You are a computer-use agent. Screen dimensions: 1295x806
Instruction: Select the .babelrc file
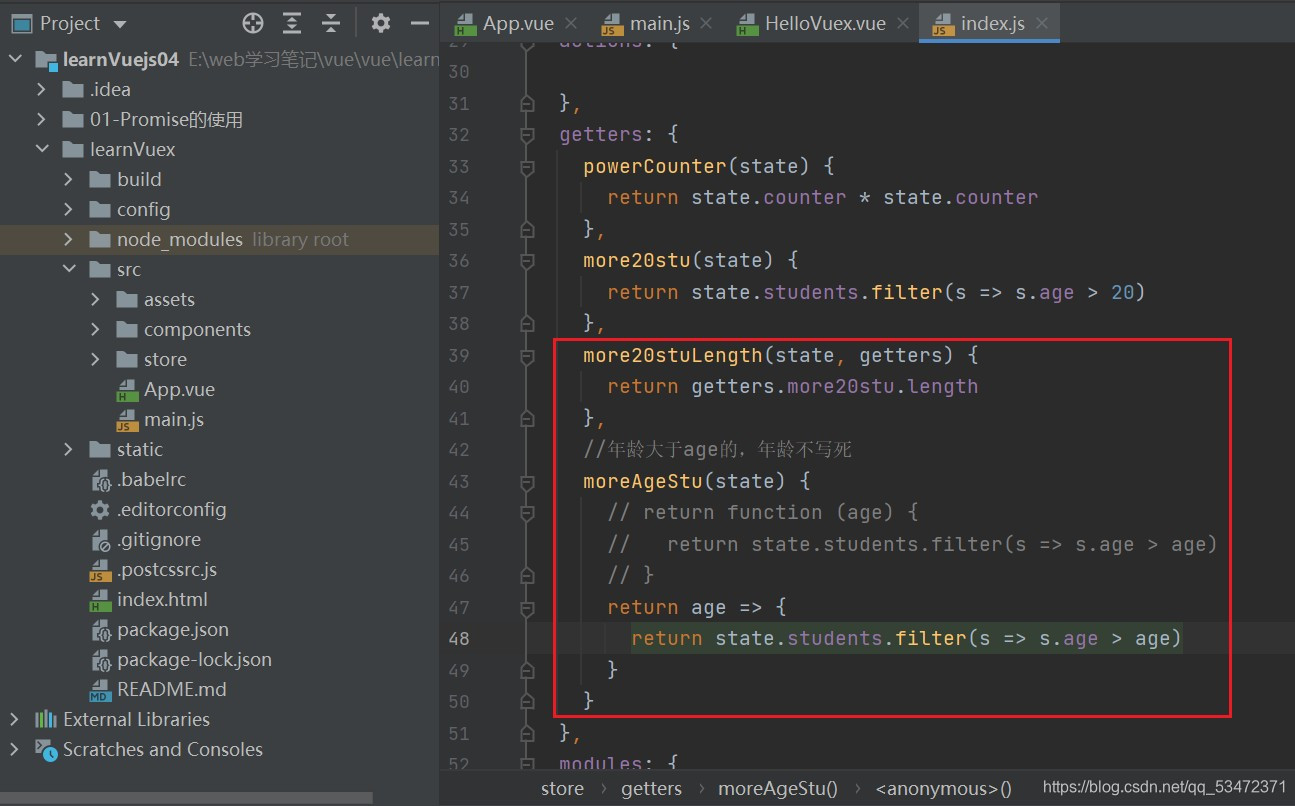point(151,479)
